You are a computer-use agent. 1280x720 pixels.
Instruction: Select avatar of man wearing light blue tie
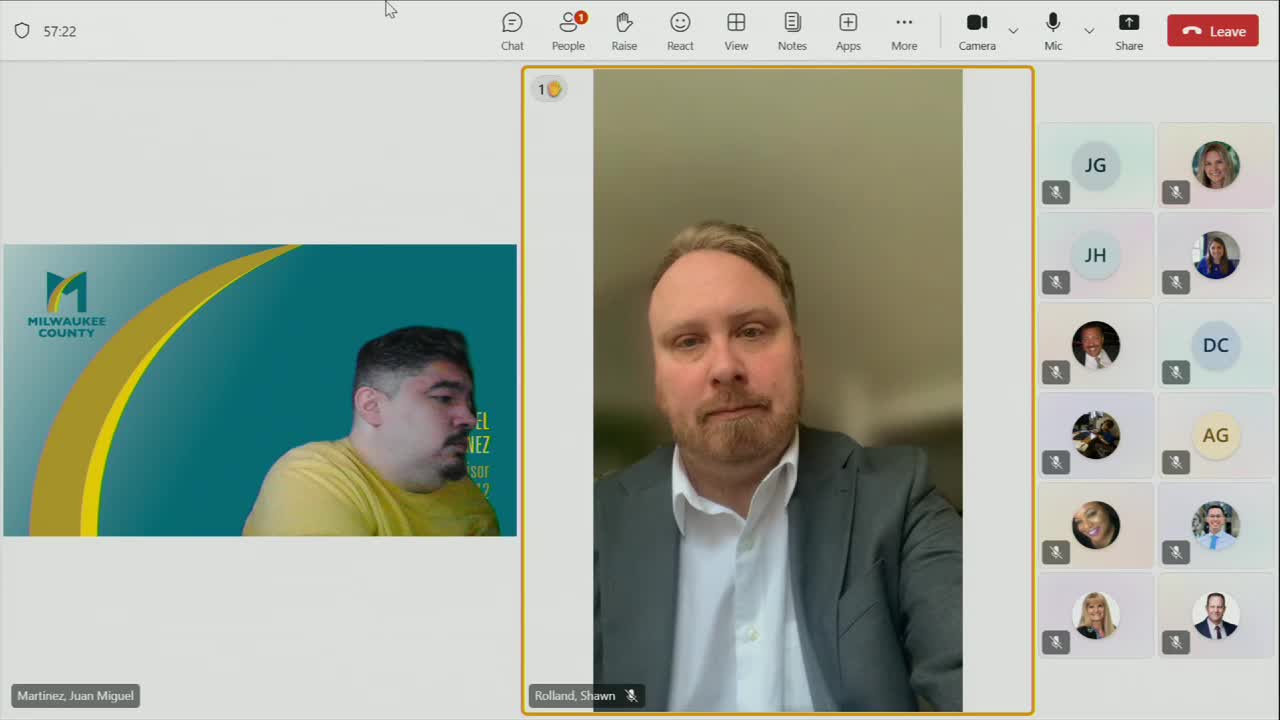[x=1216, y=525]
